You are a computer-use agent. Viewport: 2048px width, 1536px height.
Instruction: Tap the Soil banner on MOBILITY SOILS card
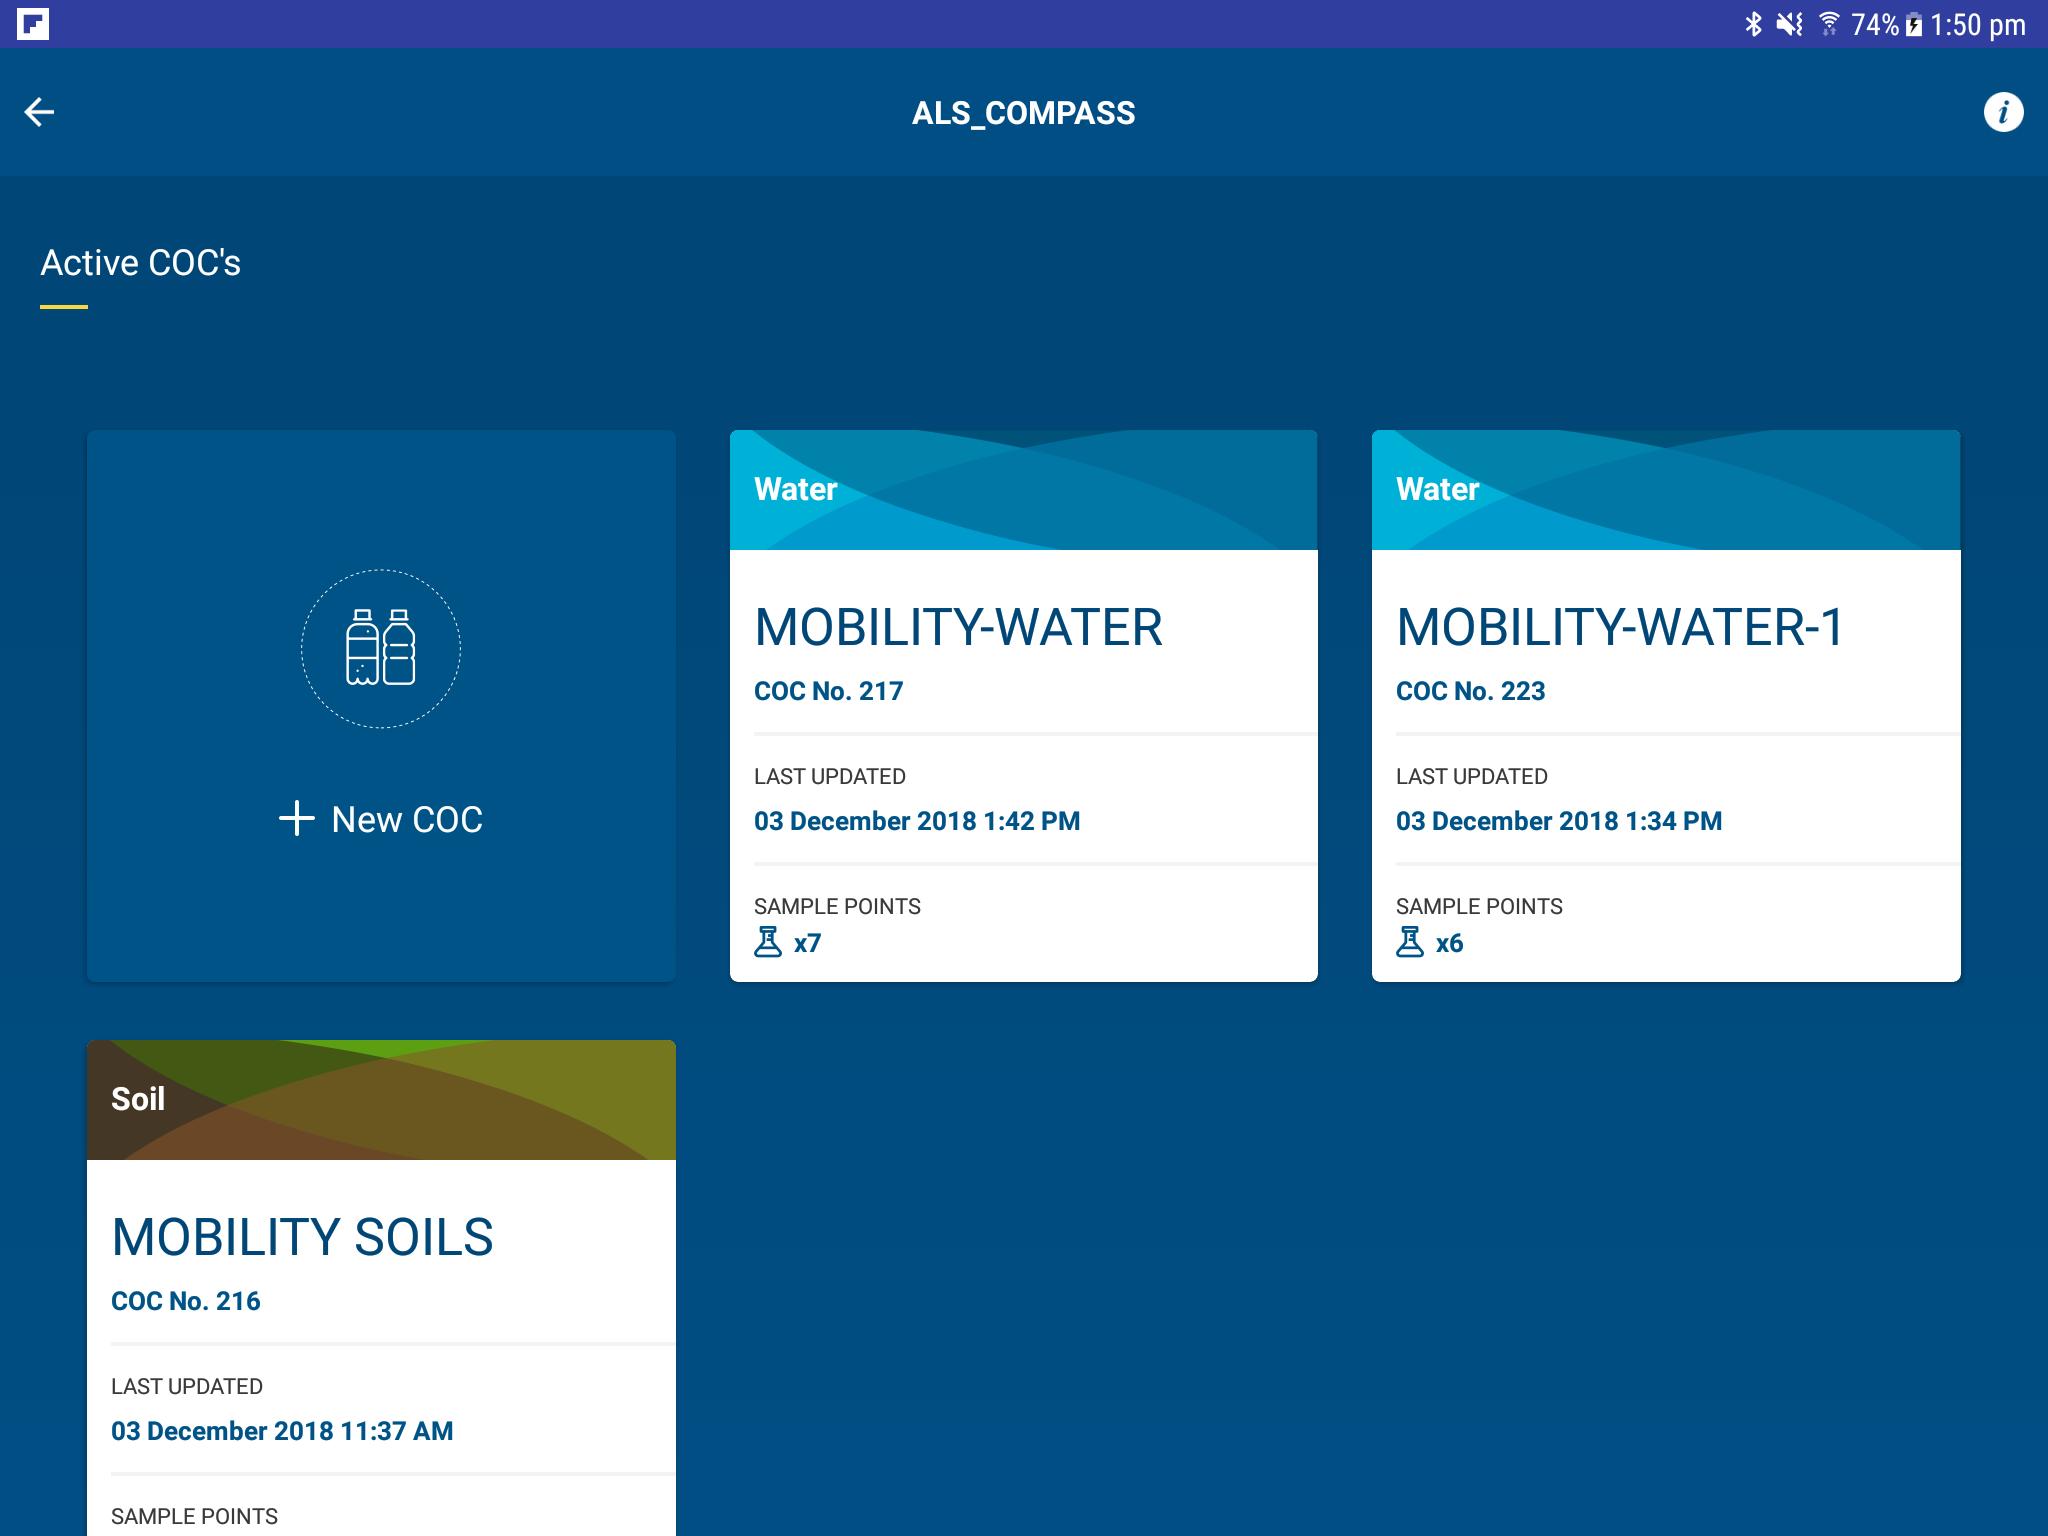click(x=381, y=1100)
